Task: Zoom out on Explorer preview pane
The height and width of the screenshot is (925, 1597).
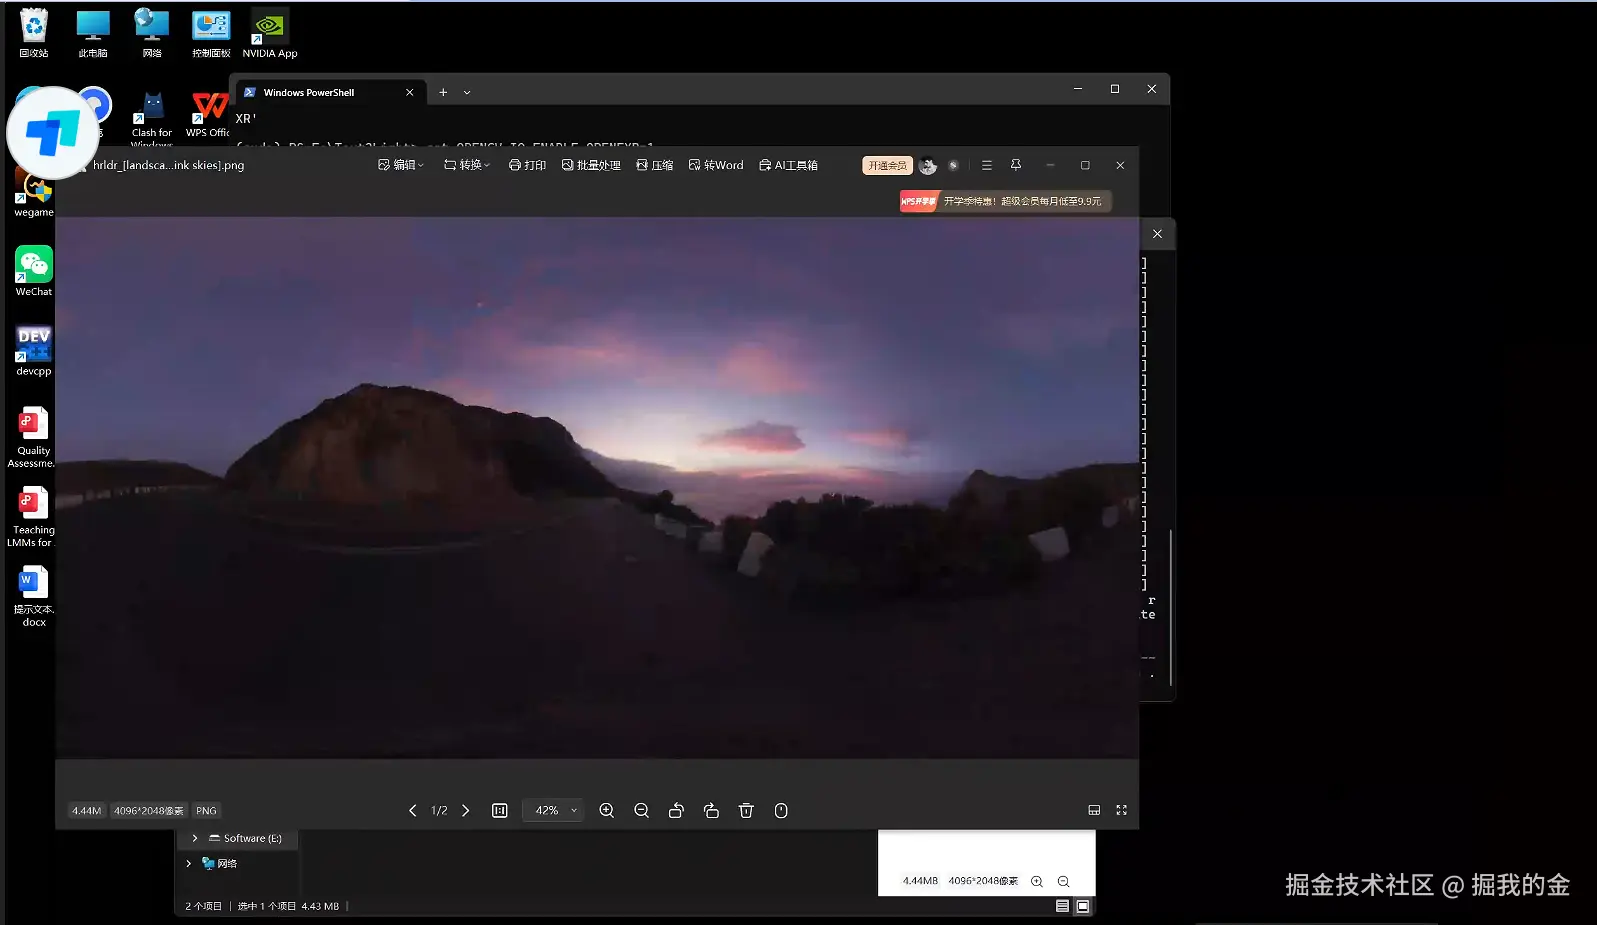Action: [x=1064, y=881]
